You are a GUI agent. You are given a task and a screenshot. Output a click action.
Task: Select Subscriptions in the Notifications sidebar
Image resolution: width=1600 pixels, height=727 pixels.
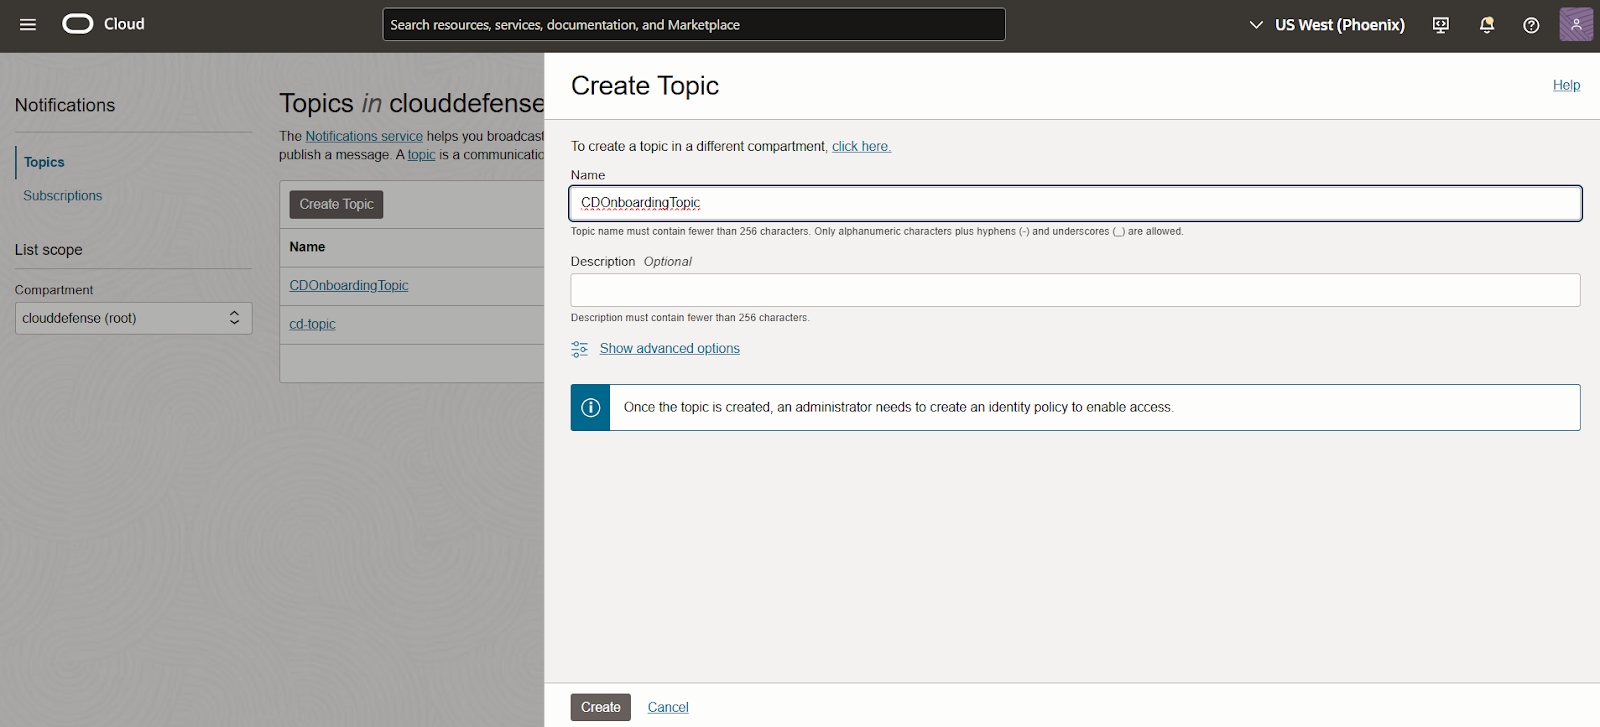point(63,196)
